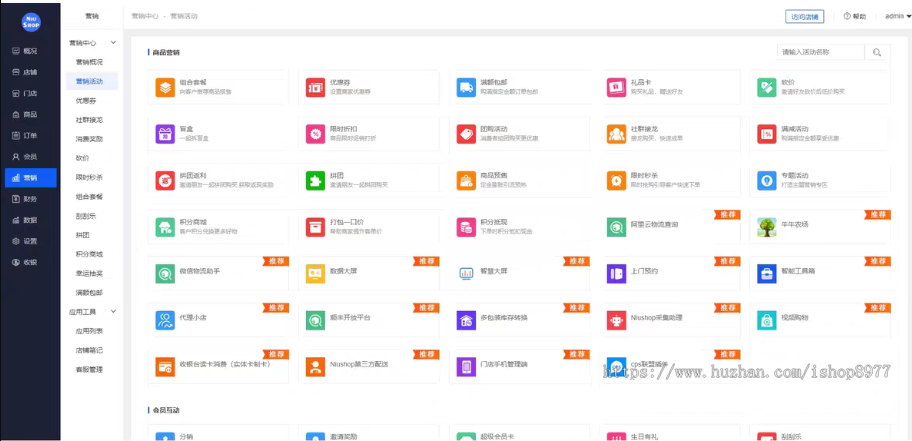Click the alarm clock icon of 限时秒杀 card

click(616, 180)
